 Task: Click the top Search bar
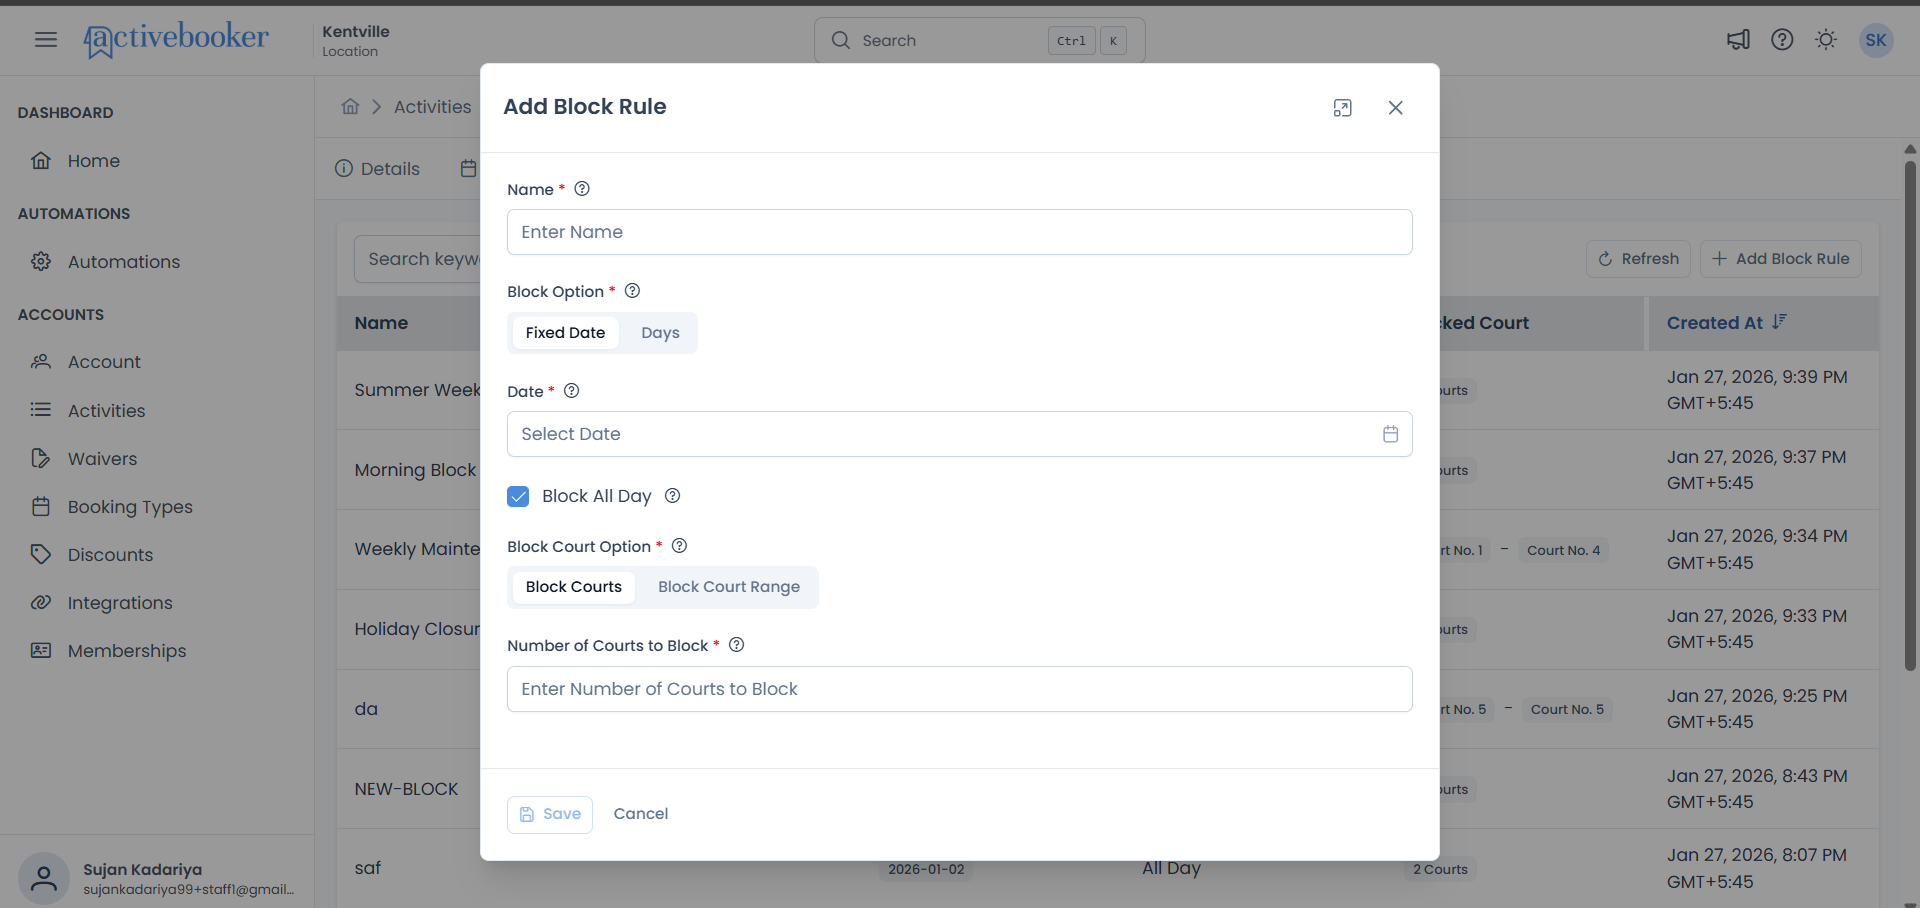pyautogui.click(x=980, y=40)
